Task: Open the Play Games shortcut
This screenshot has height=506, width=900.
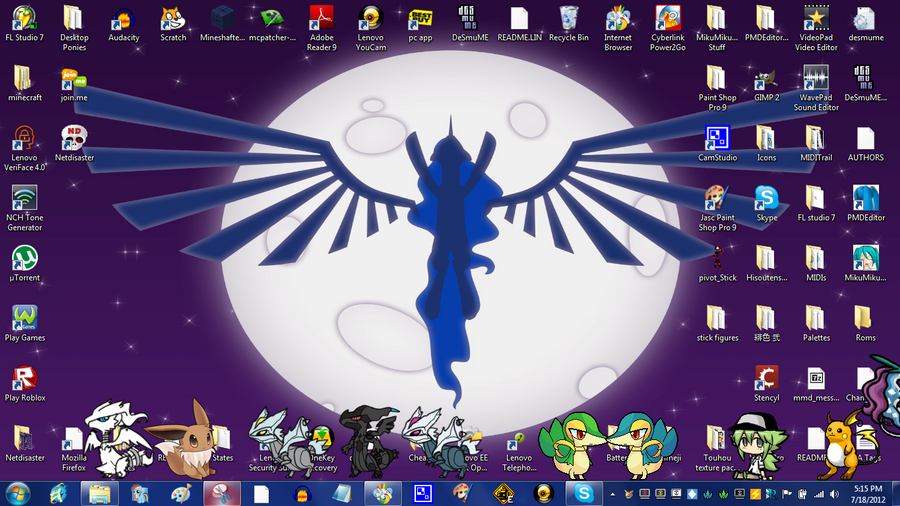Action: coord(25,324)
